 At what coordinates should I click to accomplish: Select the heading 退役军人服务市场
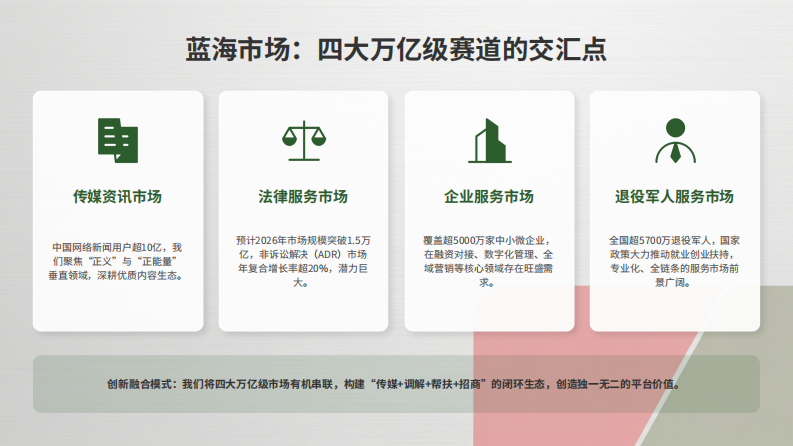(x=675, y=196)
